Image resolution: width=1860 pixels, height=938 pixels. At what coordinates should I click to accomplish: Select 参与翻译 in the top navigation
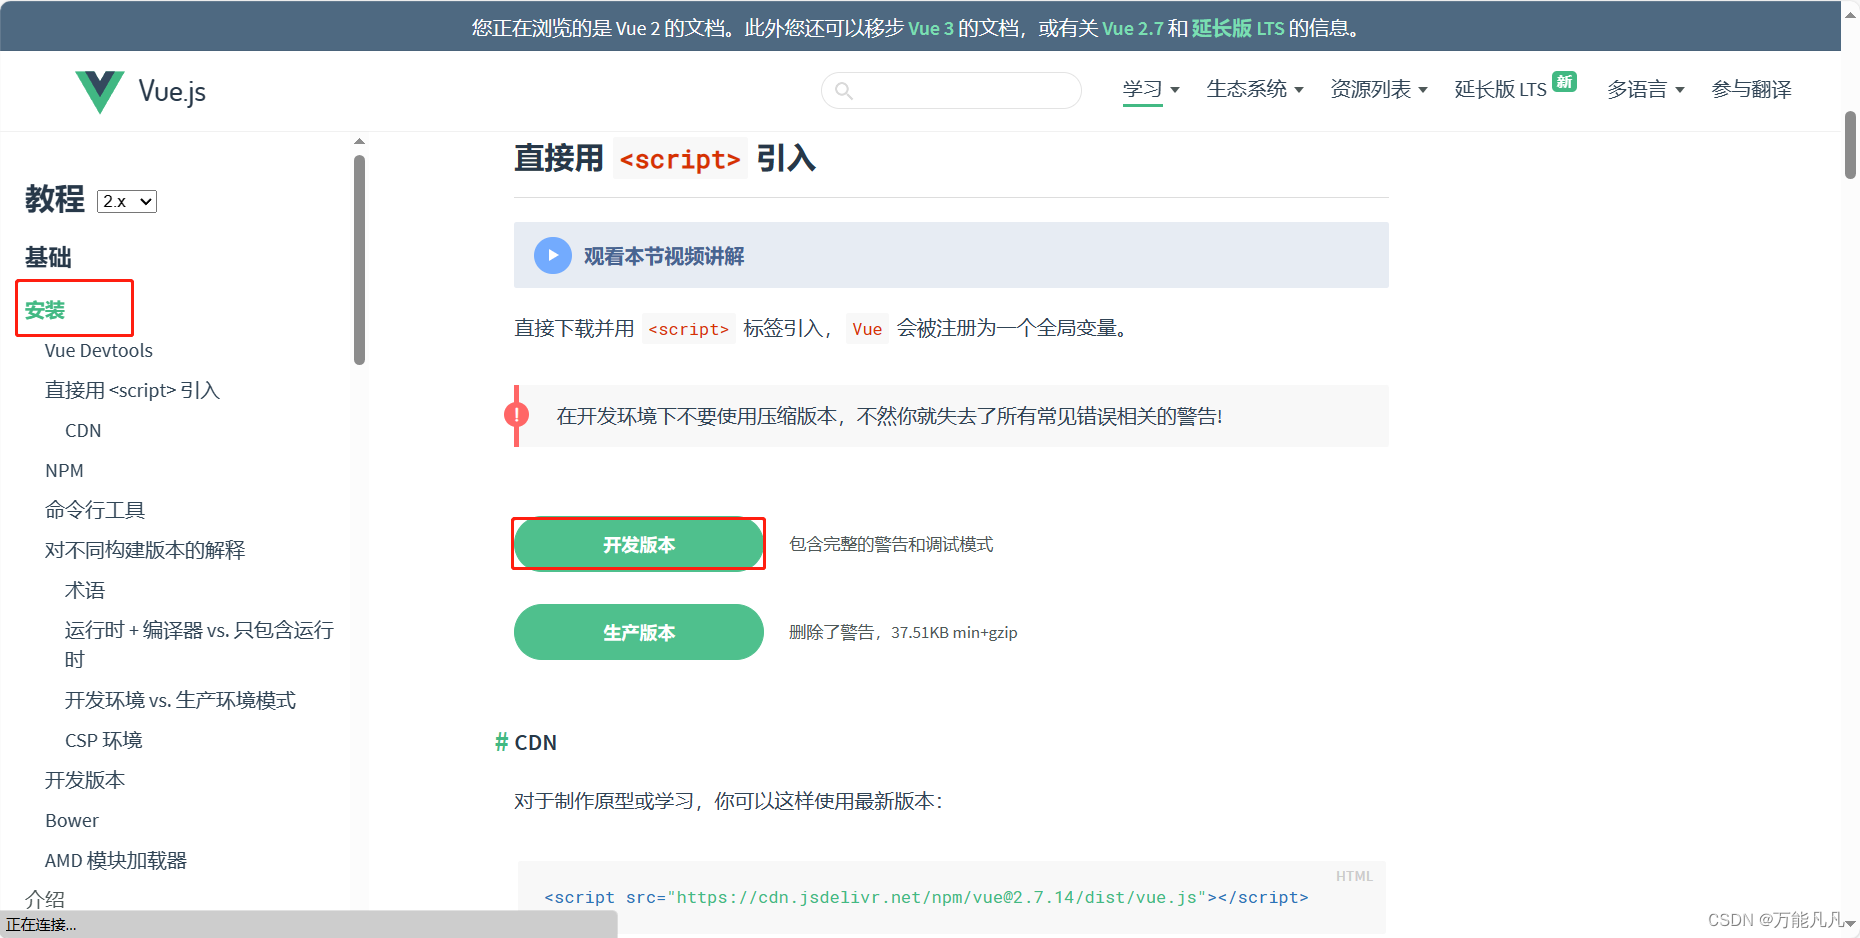(1751, 89)
